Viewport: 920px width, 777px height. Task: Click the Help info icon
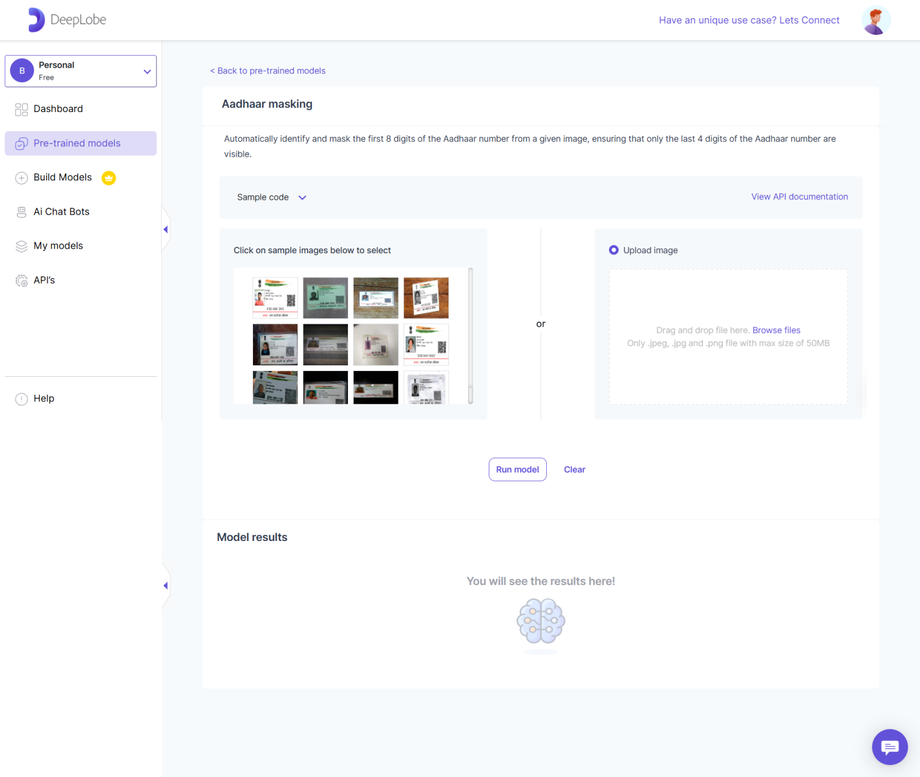coord(21,399)
